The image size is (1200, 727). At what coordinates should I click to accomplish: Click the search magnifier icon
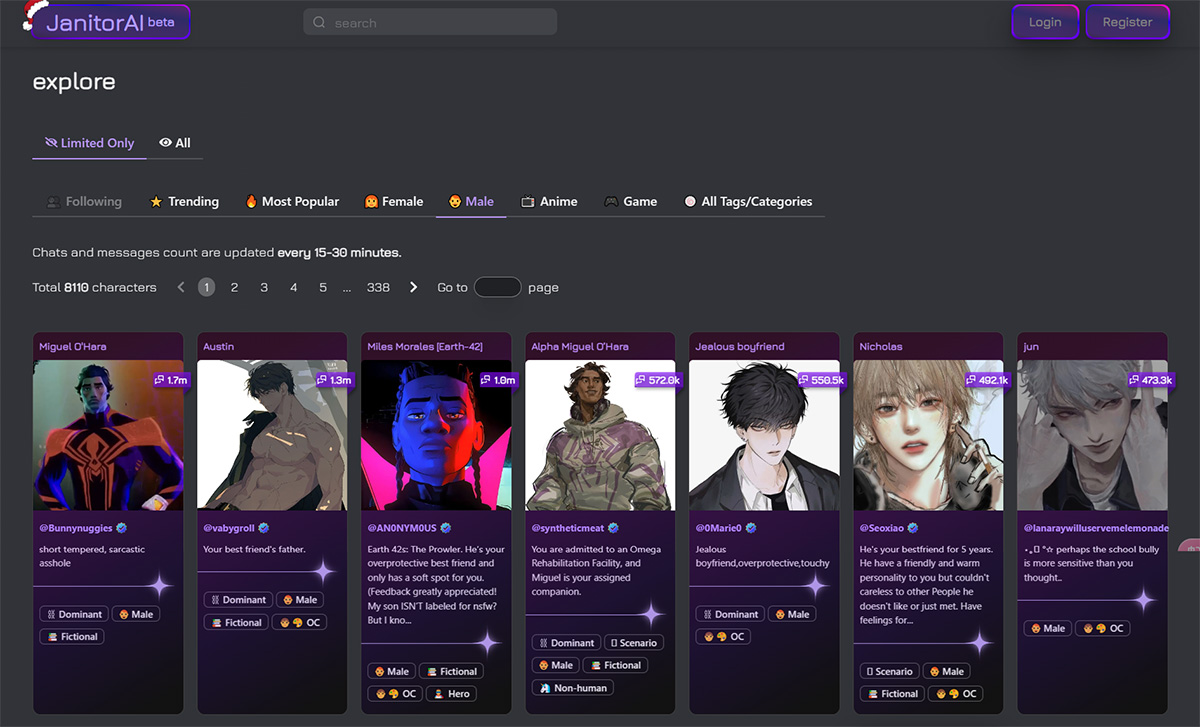point(319,22)
